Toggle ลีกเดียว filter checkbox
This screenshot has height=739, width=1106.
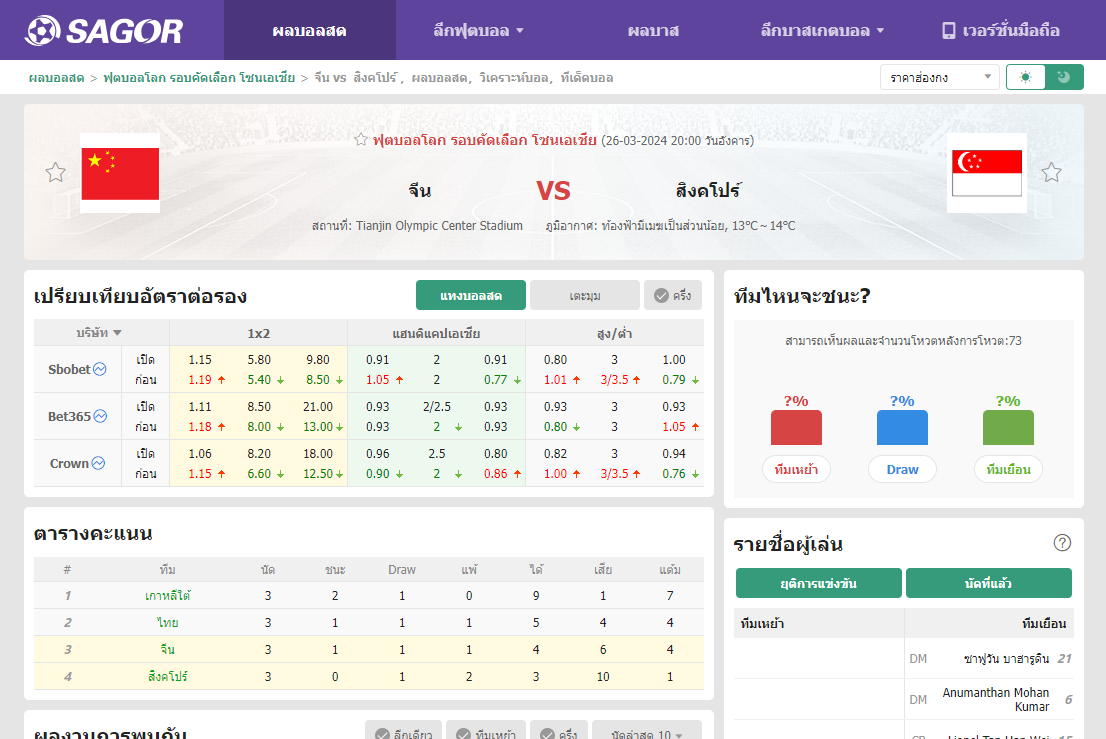coord(403,733)
